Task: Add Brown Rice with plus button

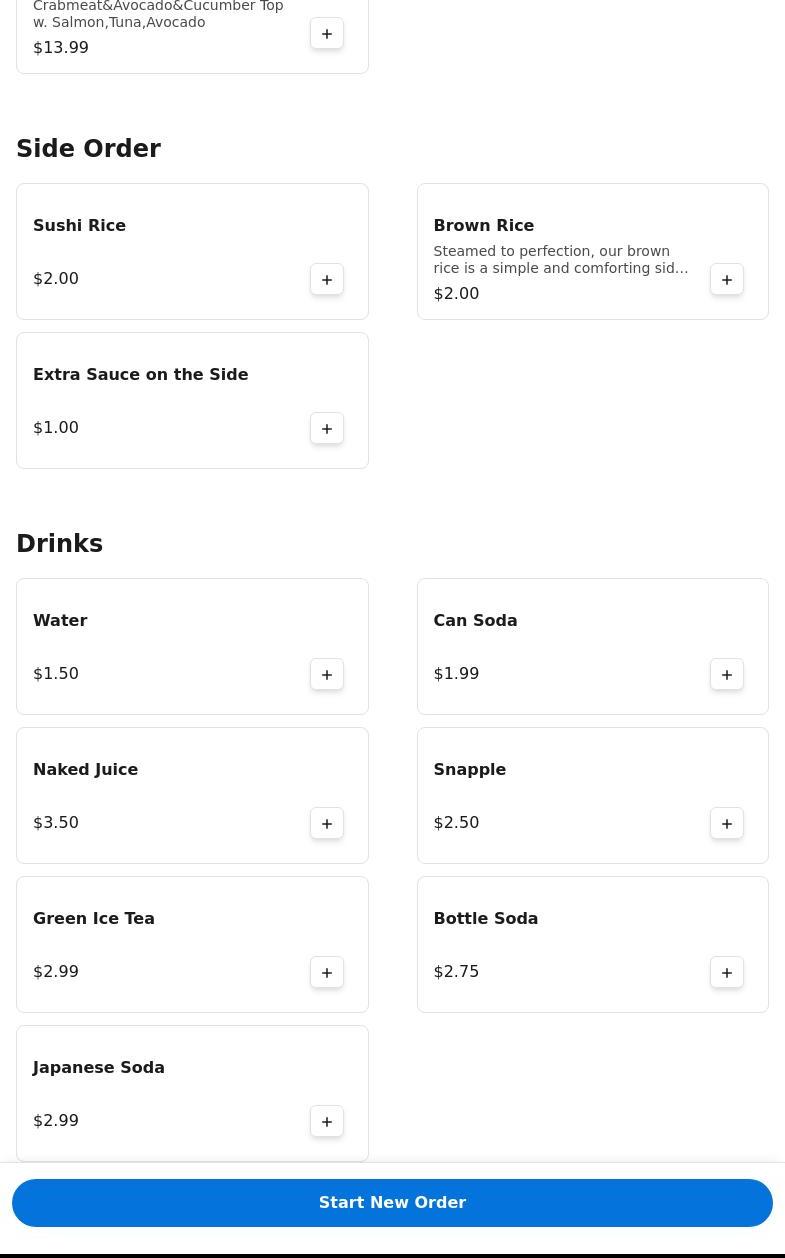Action: point(727,279)
